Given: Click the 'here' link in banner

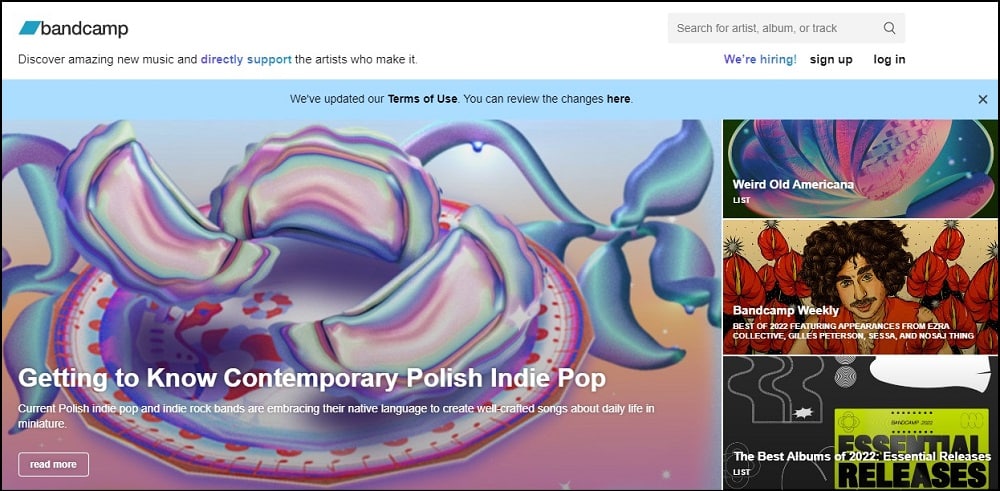Looking at the screenshot, I should [x=618, y=99].
